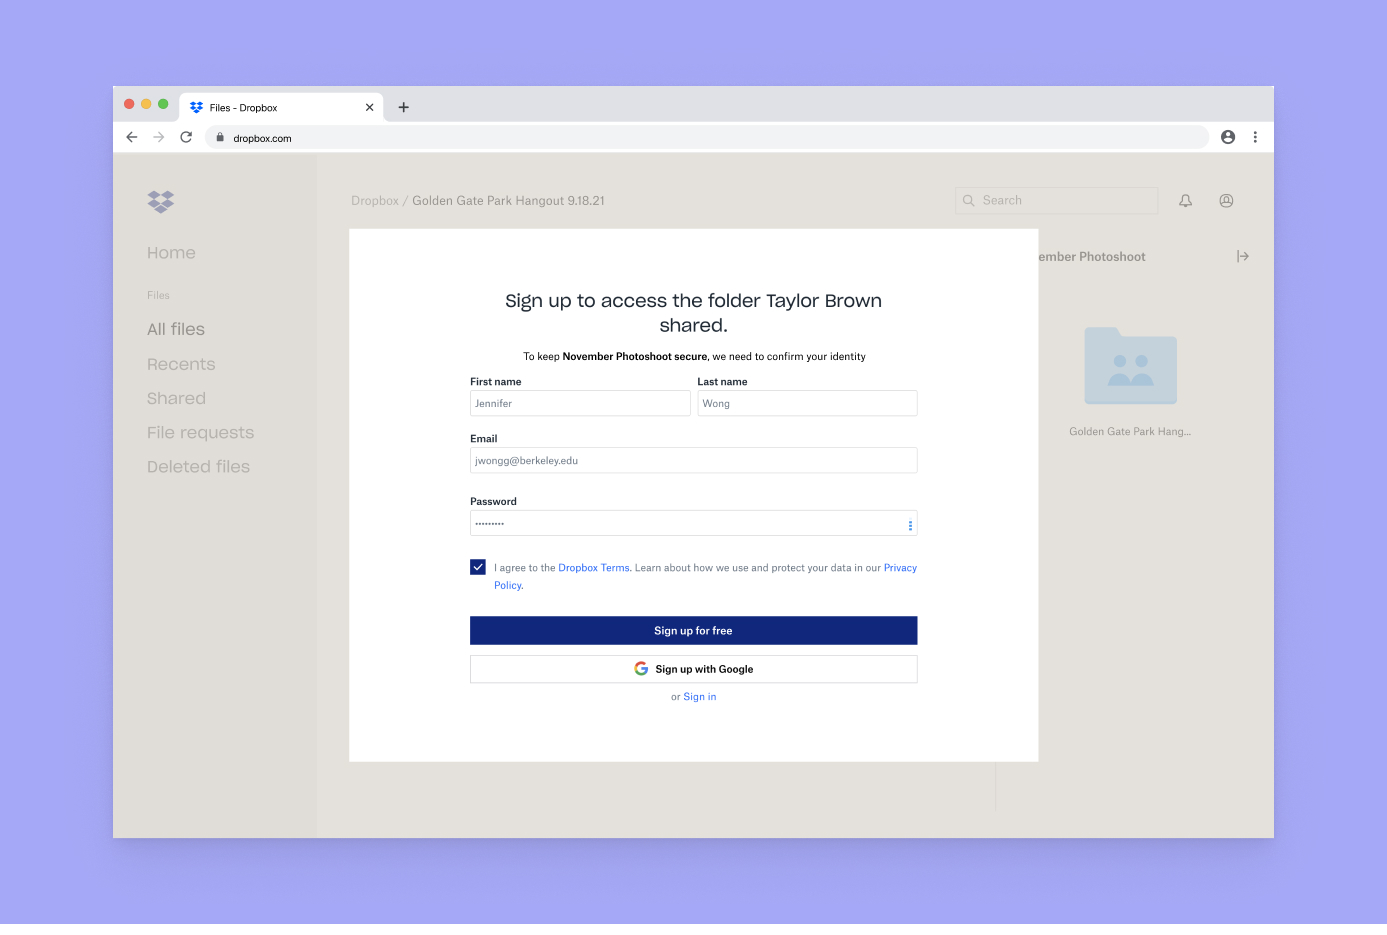Click the Sign up for free button
Screen dimensions: 1387x935
pos(694,631)
